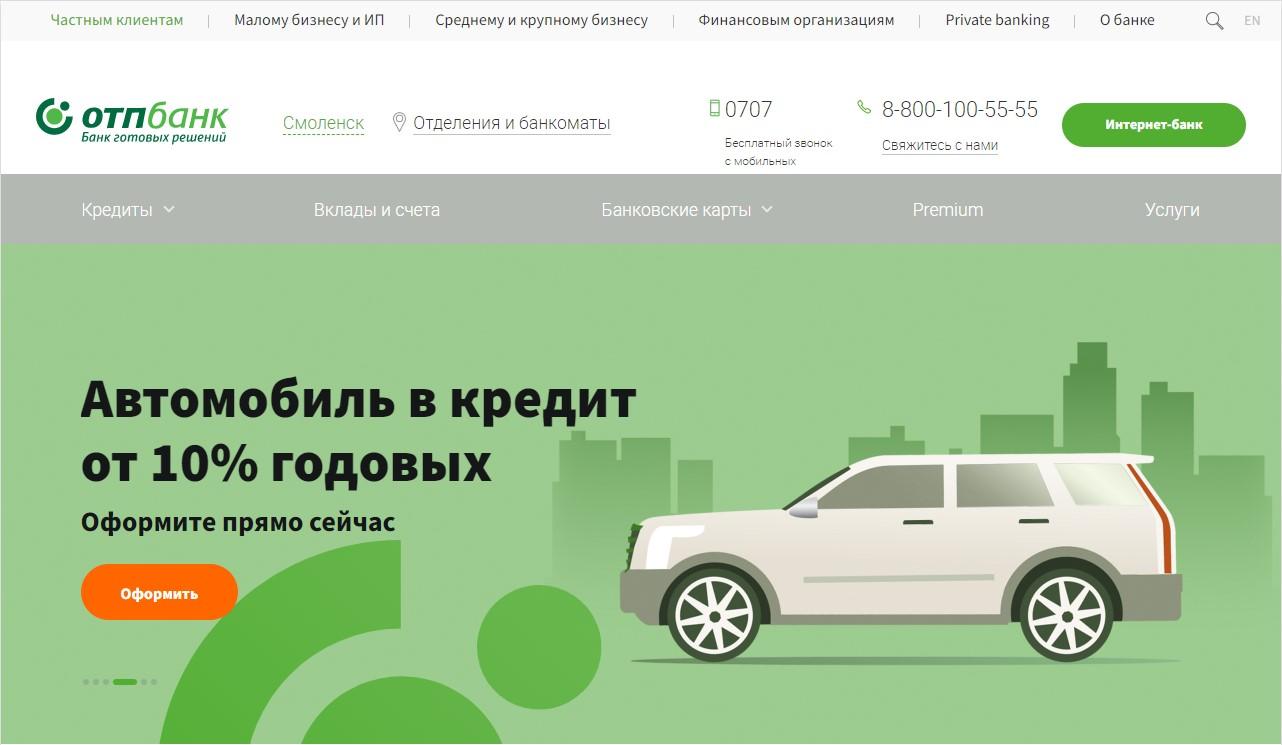The height and width of the screenshot is (745, 1282).
Task: Expand the Кредиты dropdown menu
Action: point(127,210)
